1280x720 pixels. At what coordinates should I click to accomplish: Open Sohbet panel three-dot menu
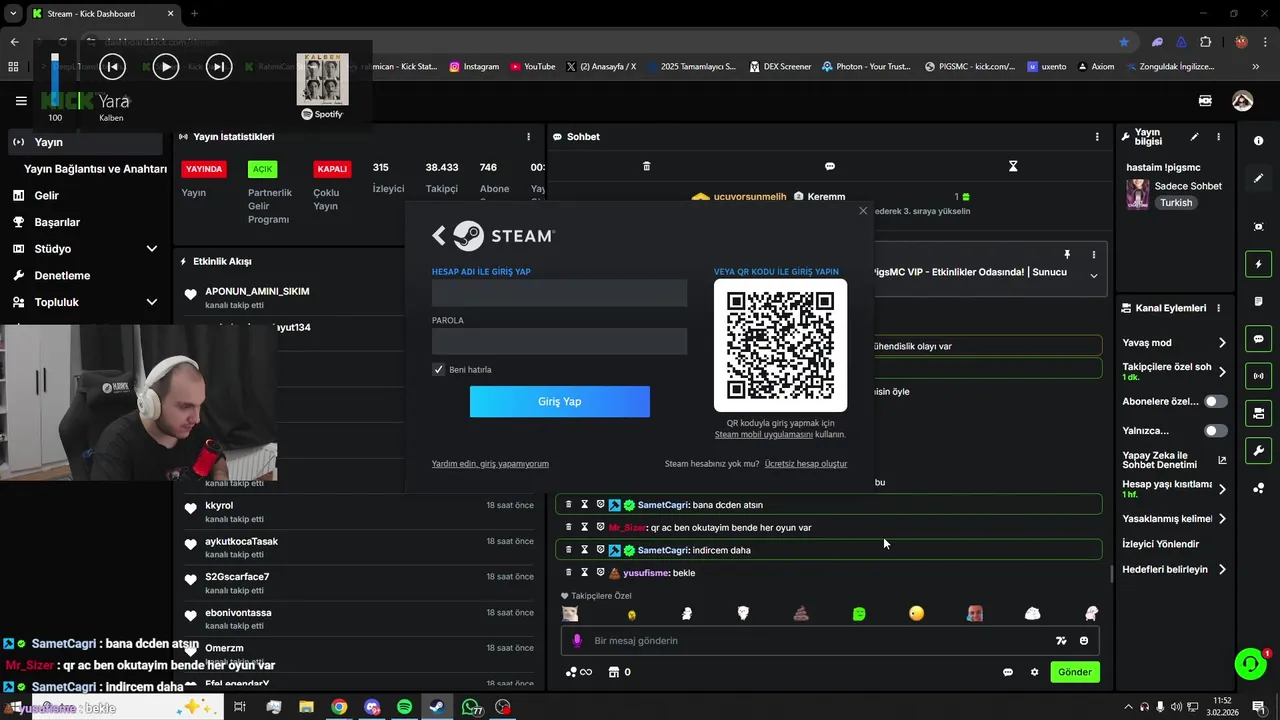(x=1097, y=137)
